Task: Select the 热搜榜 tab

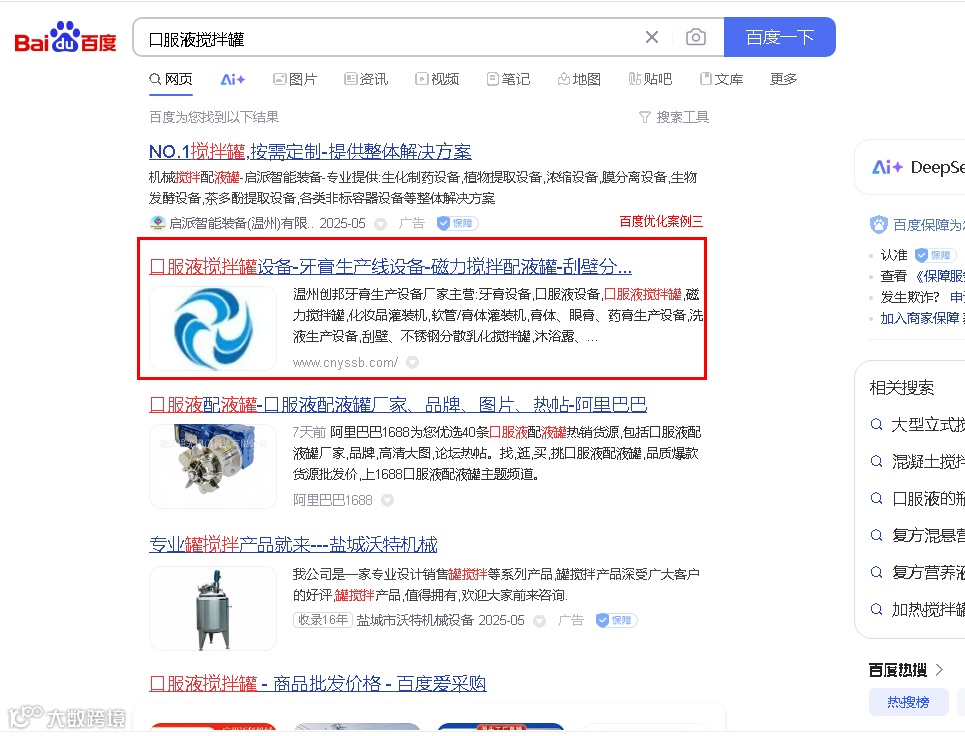Action: point(908,702)
